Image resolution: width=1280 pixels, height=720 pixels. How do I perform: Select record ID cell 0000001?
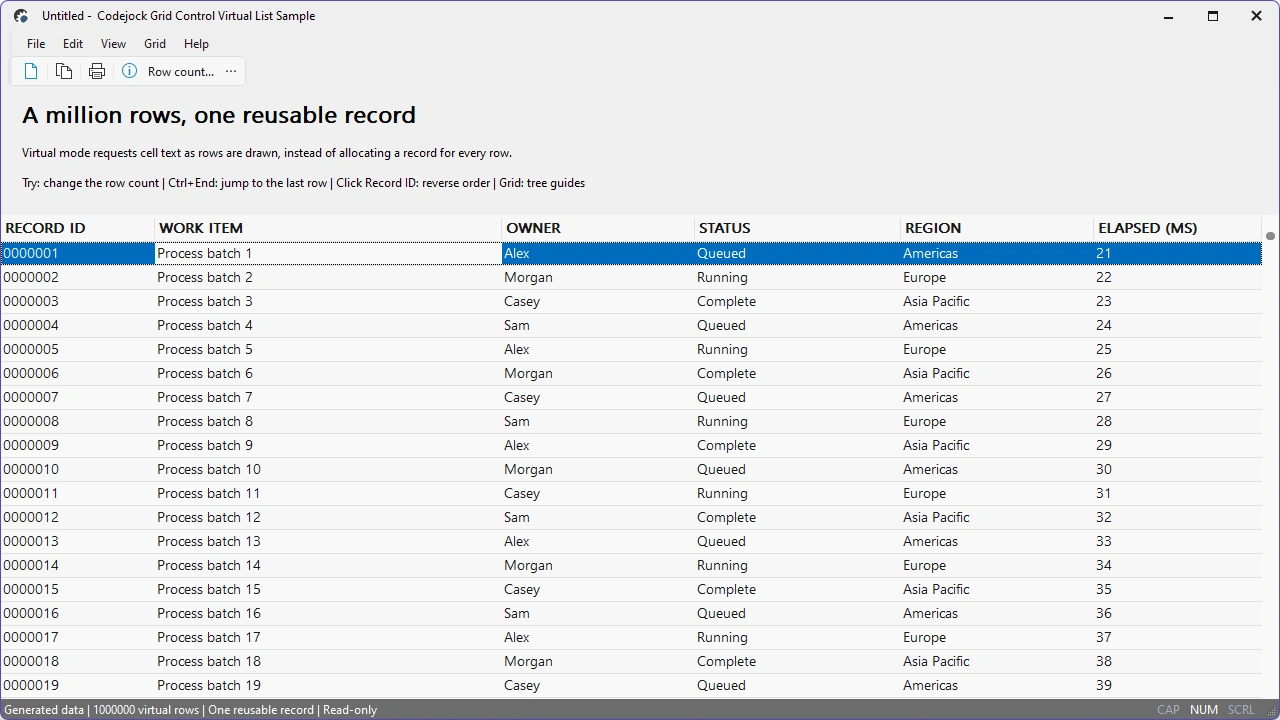[78, 253]
